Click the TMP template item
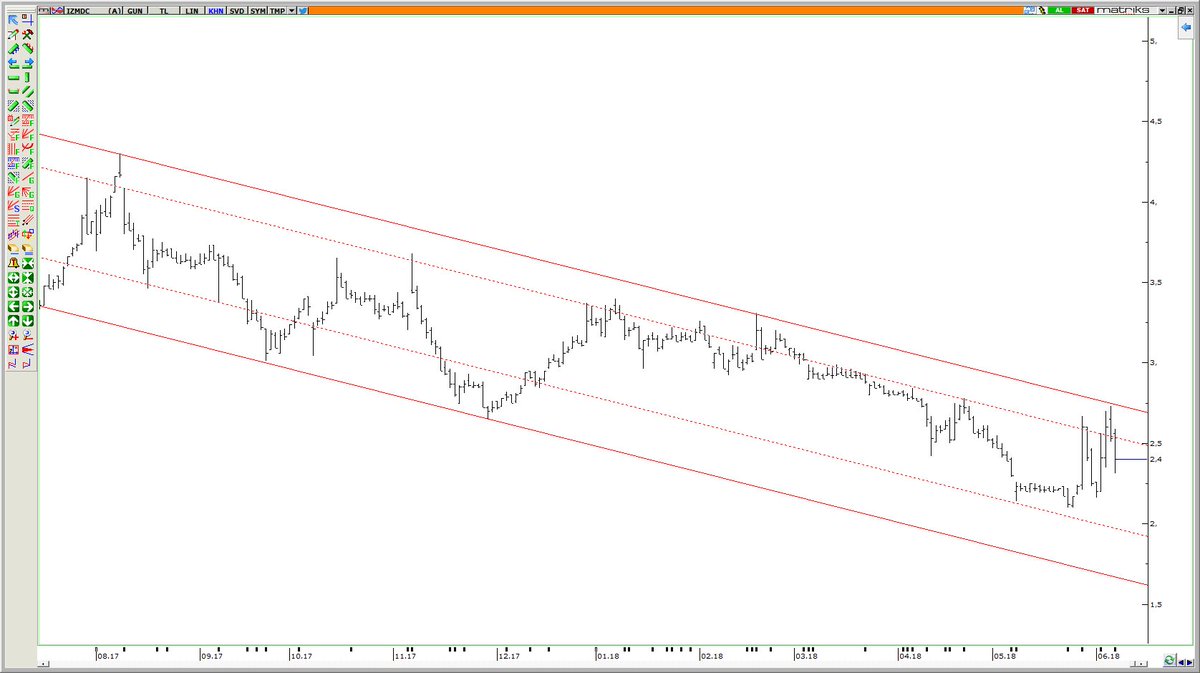The image size is (1200, 673). click(x=277, y=10)
